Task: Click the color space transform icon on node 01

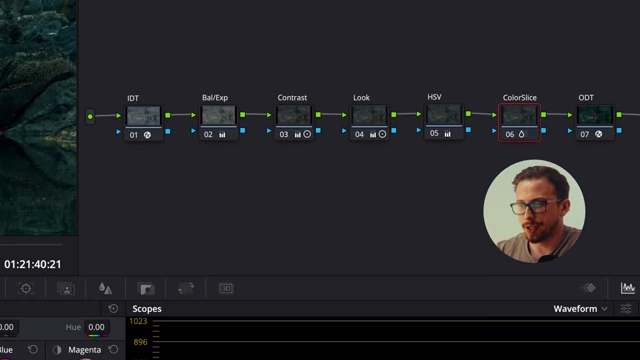Action: click(x=147, y=135)
